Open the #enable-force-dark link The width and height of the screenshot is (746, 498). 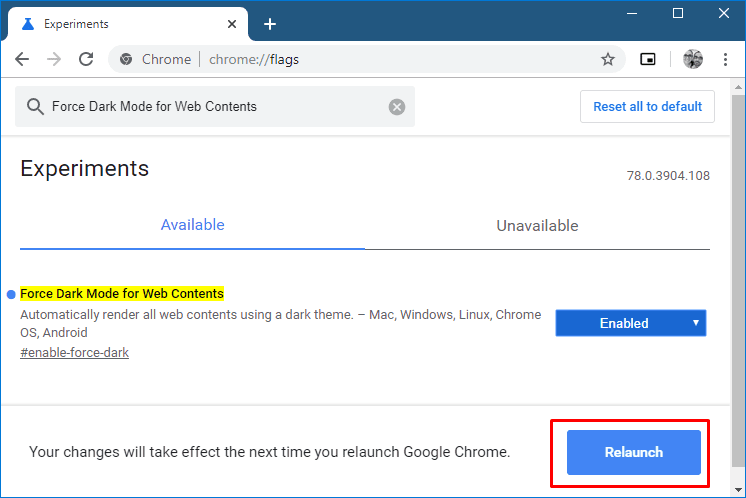(74, 352)
